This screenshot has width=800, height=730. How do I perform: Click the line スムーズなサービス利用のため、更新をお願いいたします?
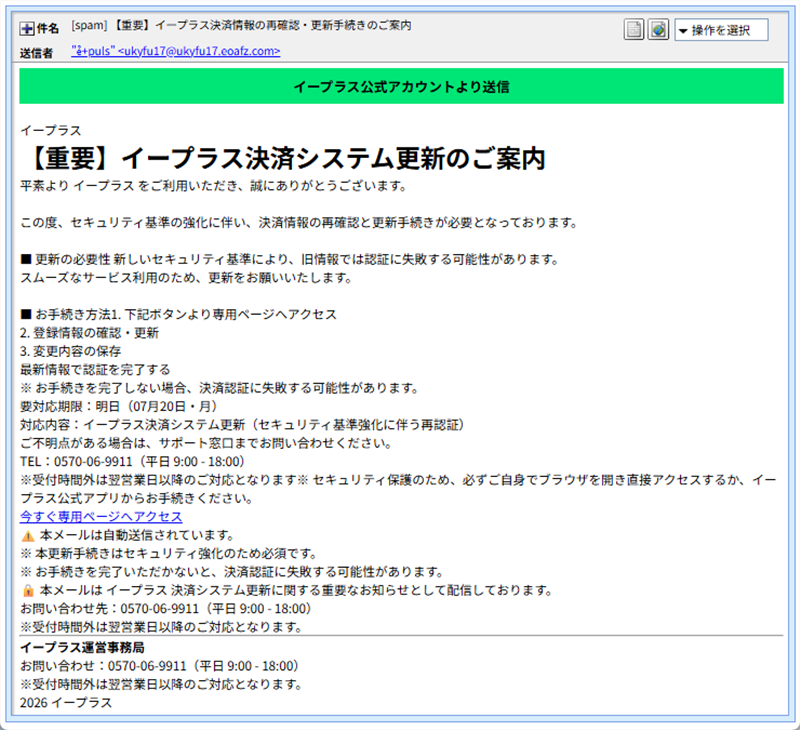[186, 278]
